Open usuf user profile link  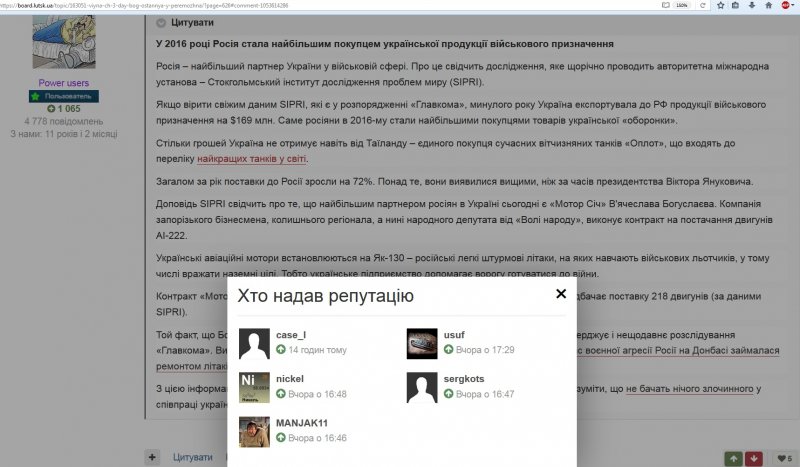coord(453,335)
